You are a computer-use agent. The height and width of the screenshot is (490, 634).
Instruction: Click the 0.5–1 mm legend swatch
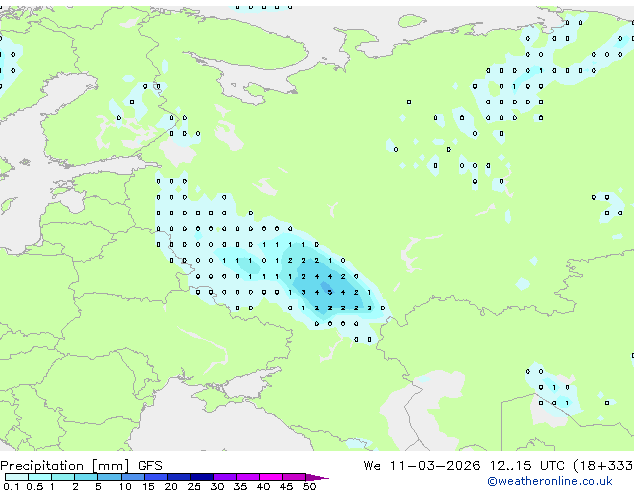(40, 477)
